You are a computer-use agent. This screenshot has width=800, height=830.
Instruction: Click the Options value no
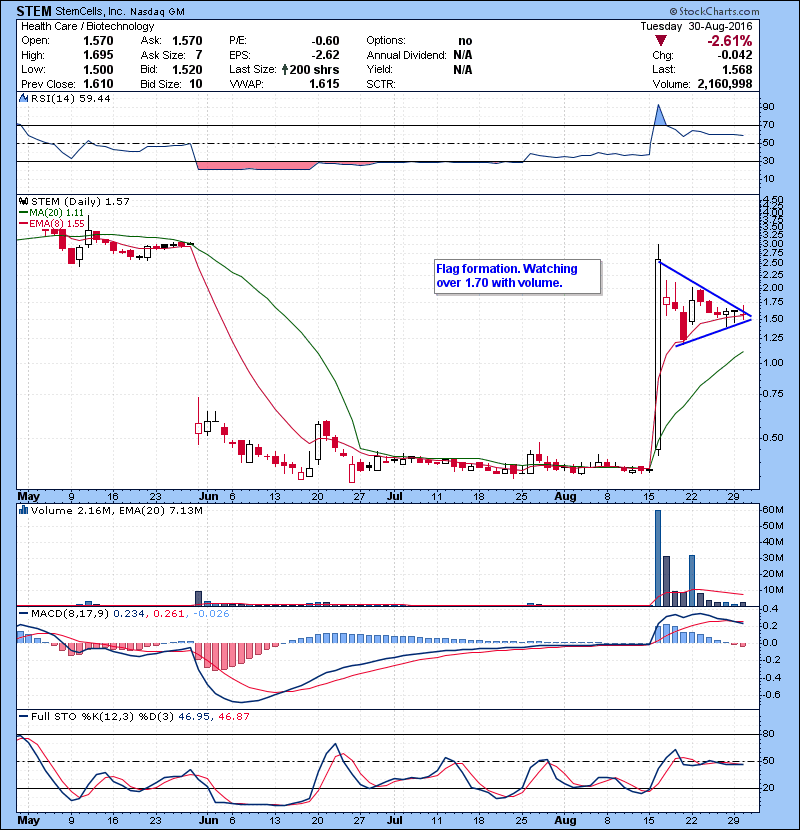coord(465,41)
